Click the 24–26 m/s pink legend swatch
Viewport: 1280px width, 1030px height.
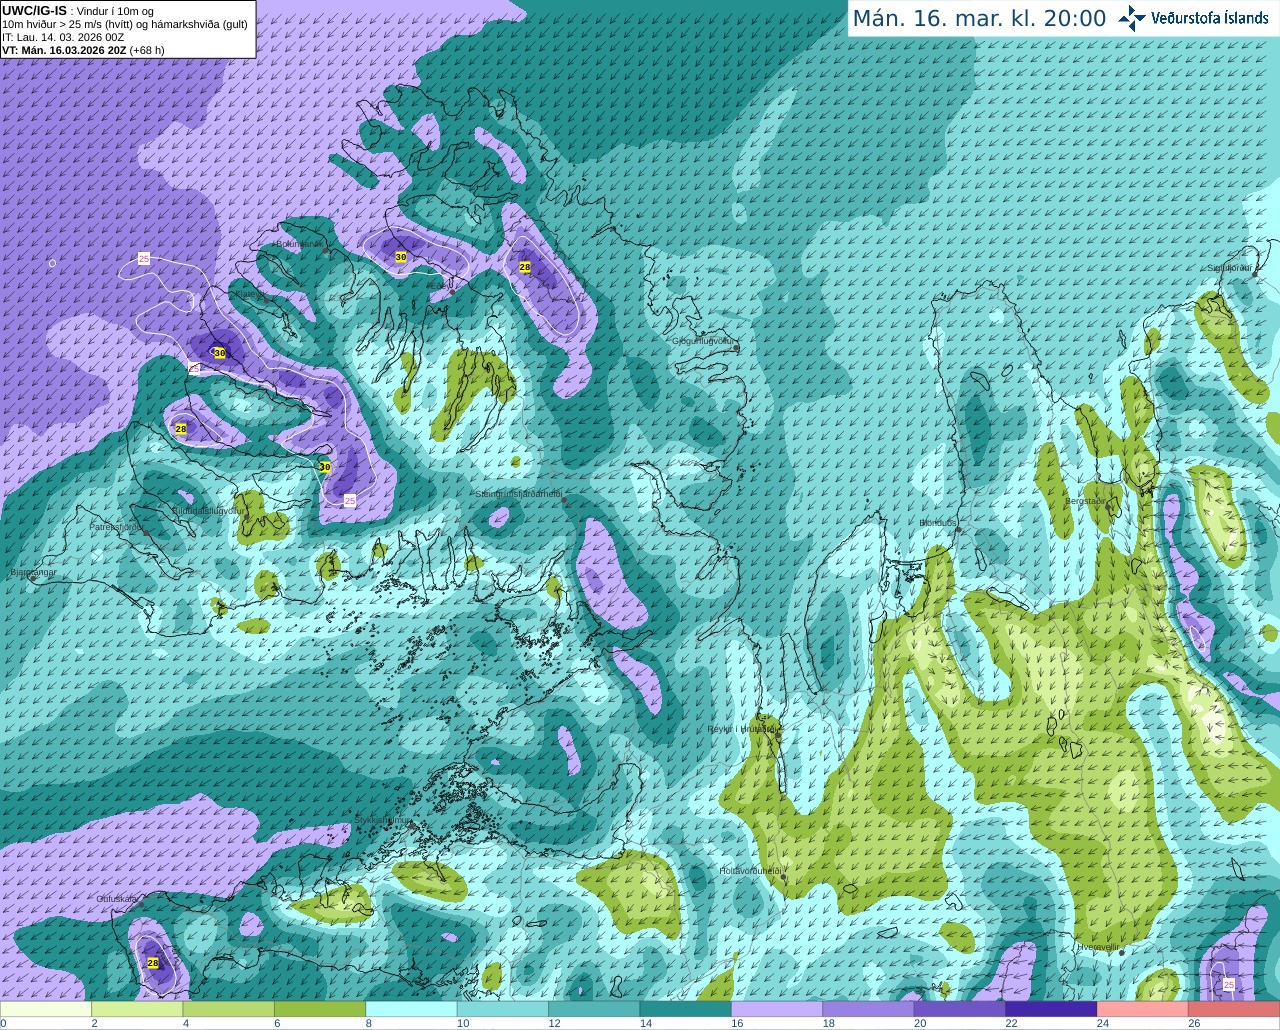tap(1142, 1009)
